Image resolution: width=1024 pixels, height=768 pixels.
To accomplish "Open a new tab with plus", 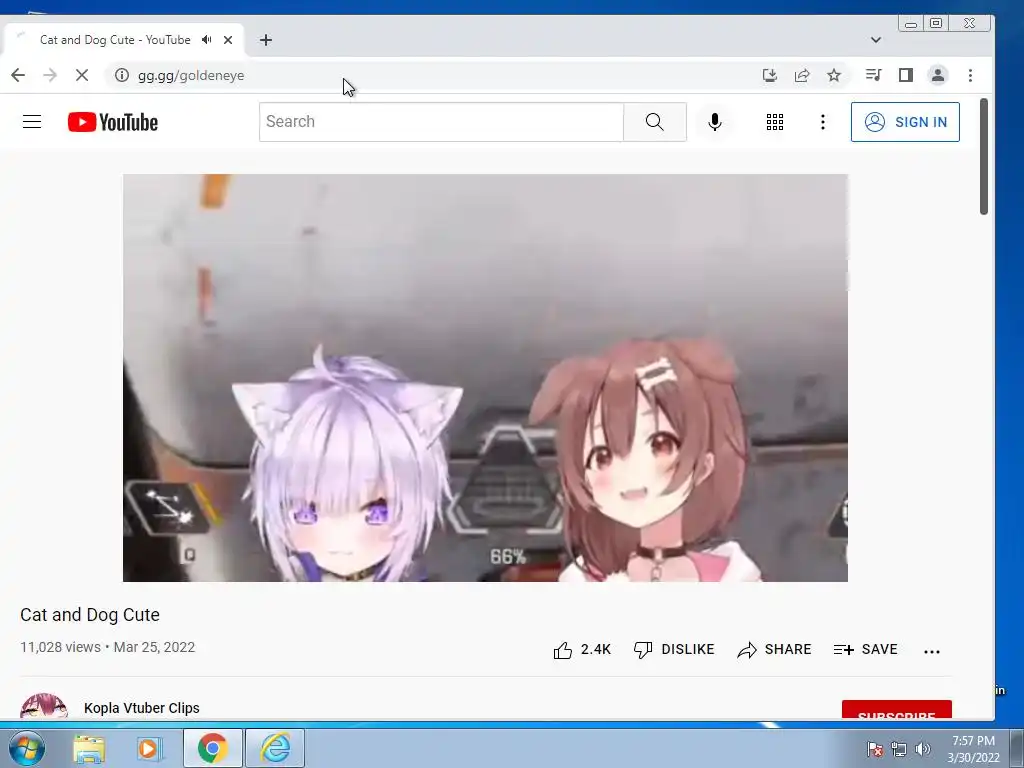I will (266, 40).
